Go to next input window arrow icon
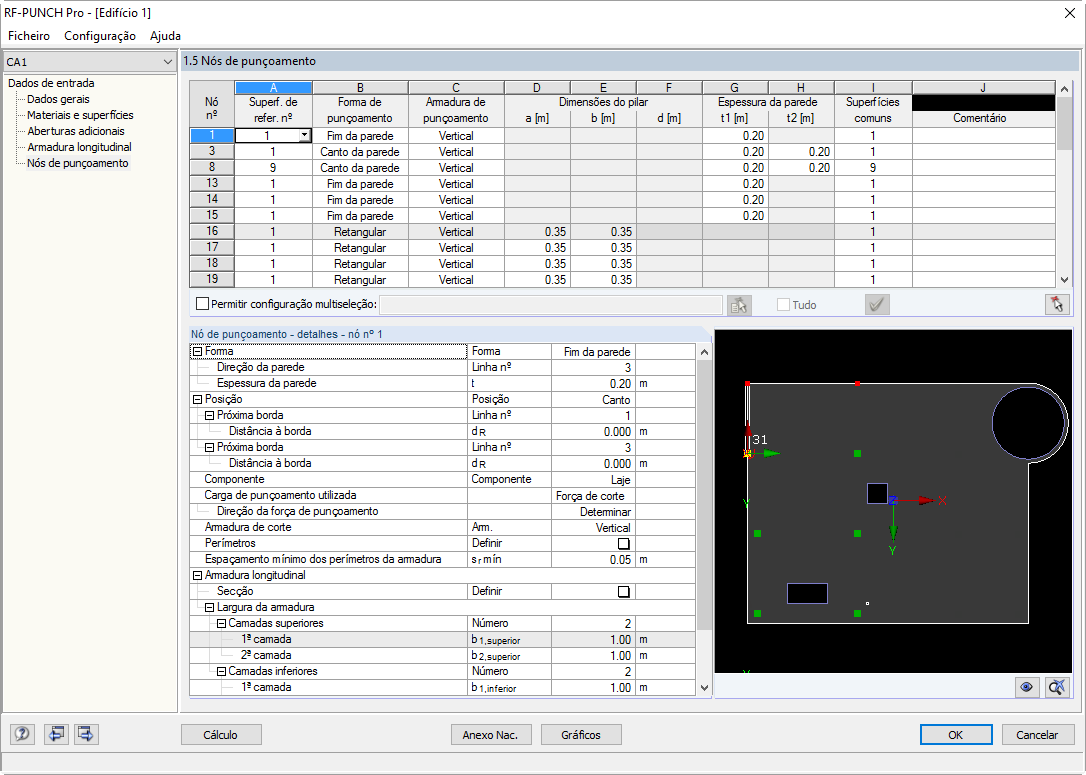The height and width of the screenshot is (775, 1086). coord(86,734)
